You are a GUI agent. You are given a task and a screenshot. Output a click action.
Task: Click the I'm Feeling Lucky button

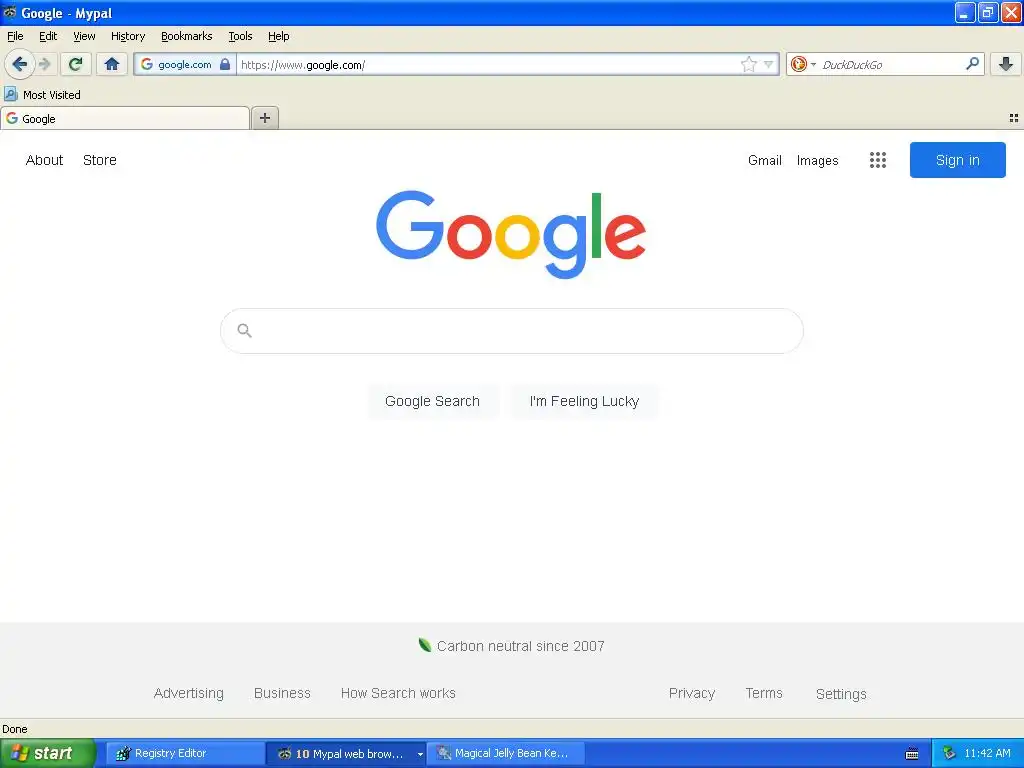[584, 401]
